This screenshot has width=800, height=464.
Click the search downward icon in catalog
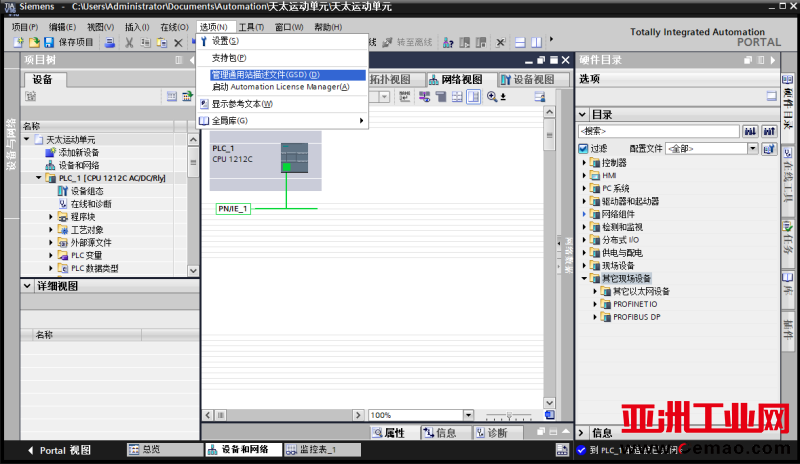[x=750, y=131]
